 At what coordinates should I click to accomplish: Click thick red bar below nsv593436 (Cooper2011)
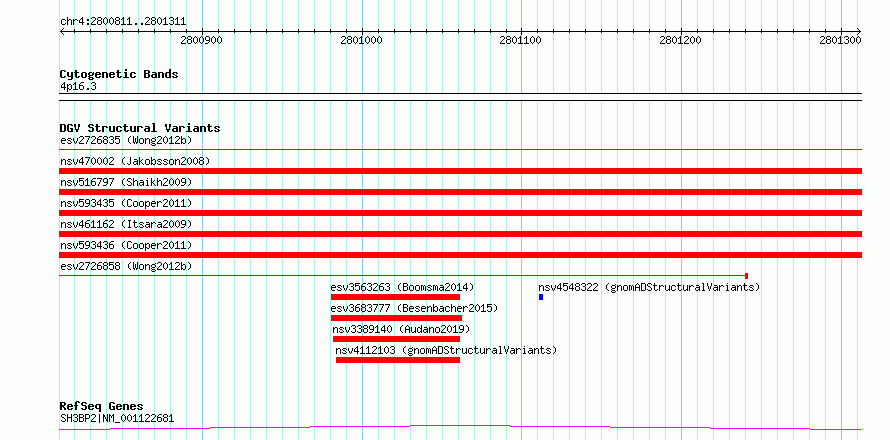[460, 255]
